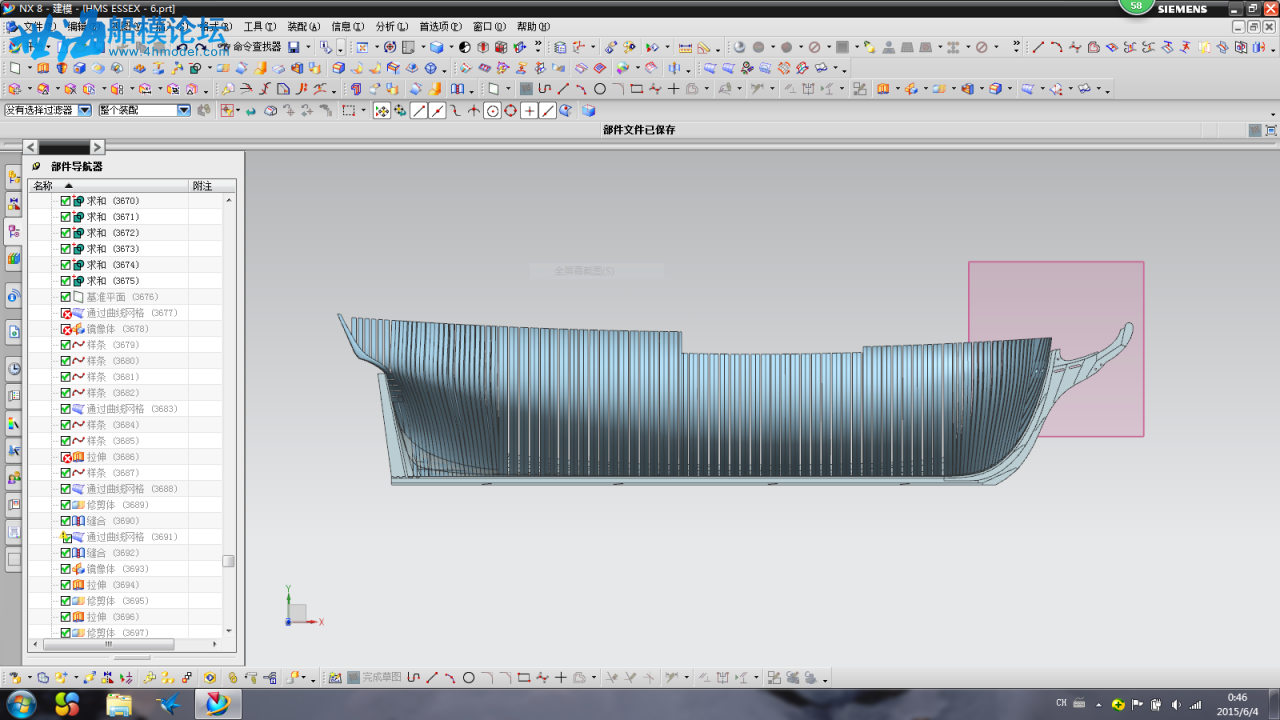The width and height of the screenshot is (1280, 720).
Task: Click the Windows Start button
Action: coord(20,704)
